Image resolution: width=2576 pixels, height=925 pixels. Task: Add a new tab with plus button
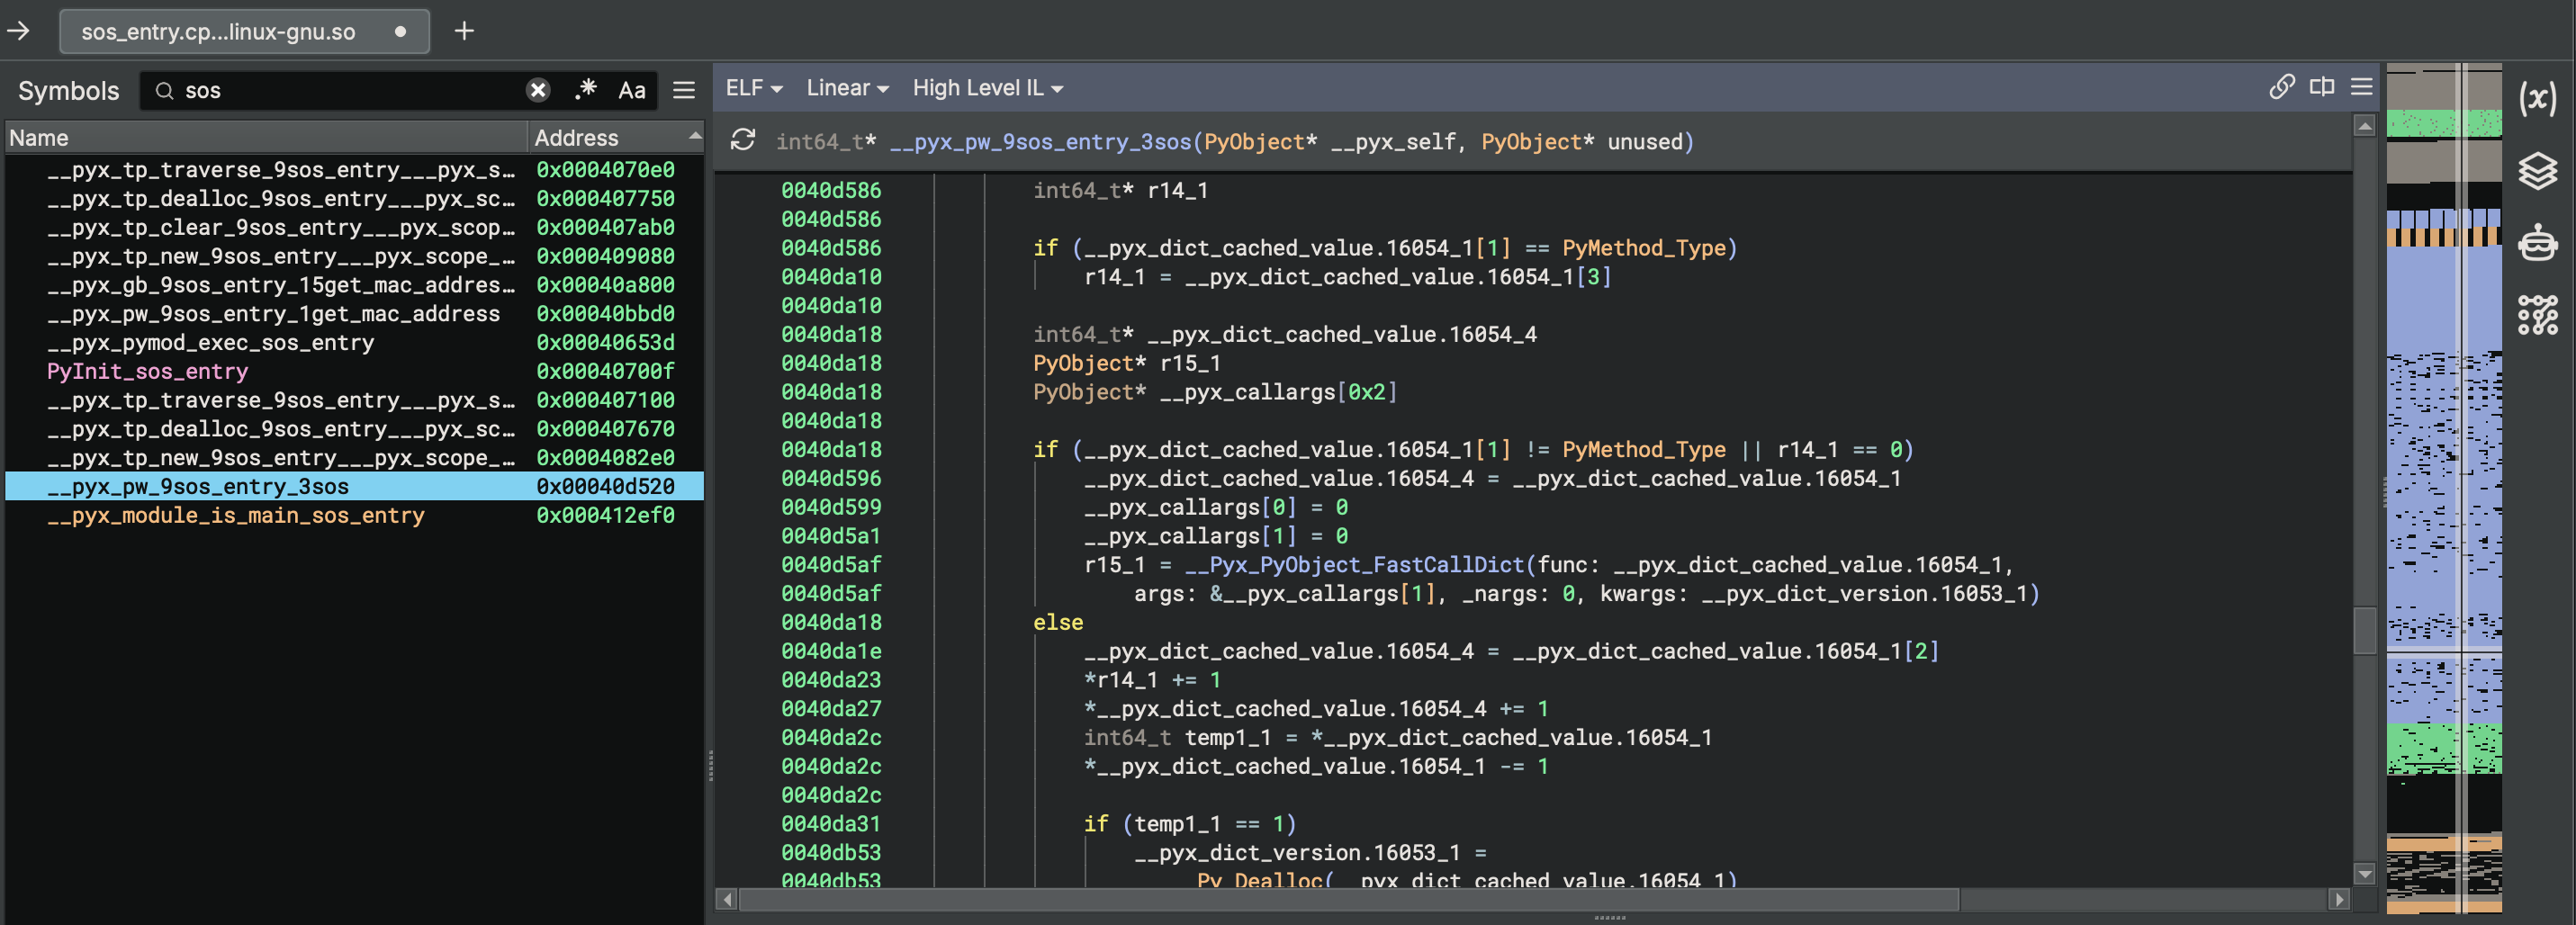point(464,31)
